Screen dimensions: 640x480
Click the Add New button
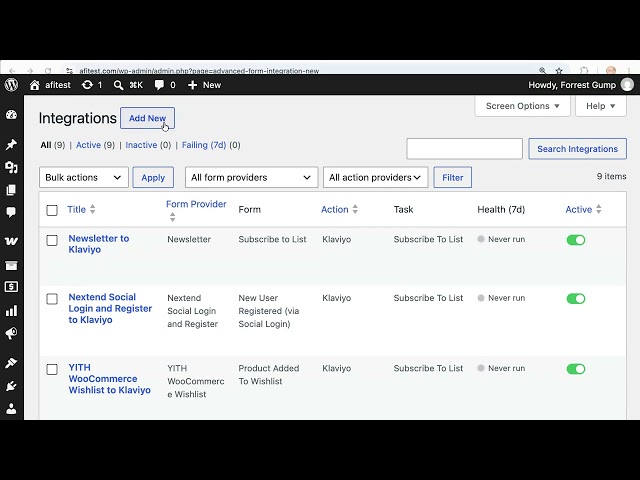tap(147, 118)
